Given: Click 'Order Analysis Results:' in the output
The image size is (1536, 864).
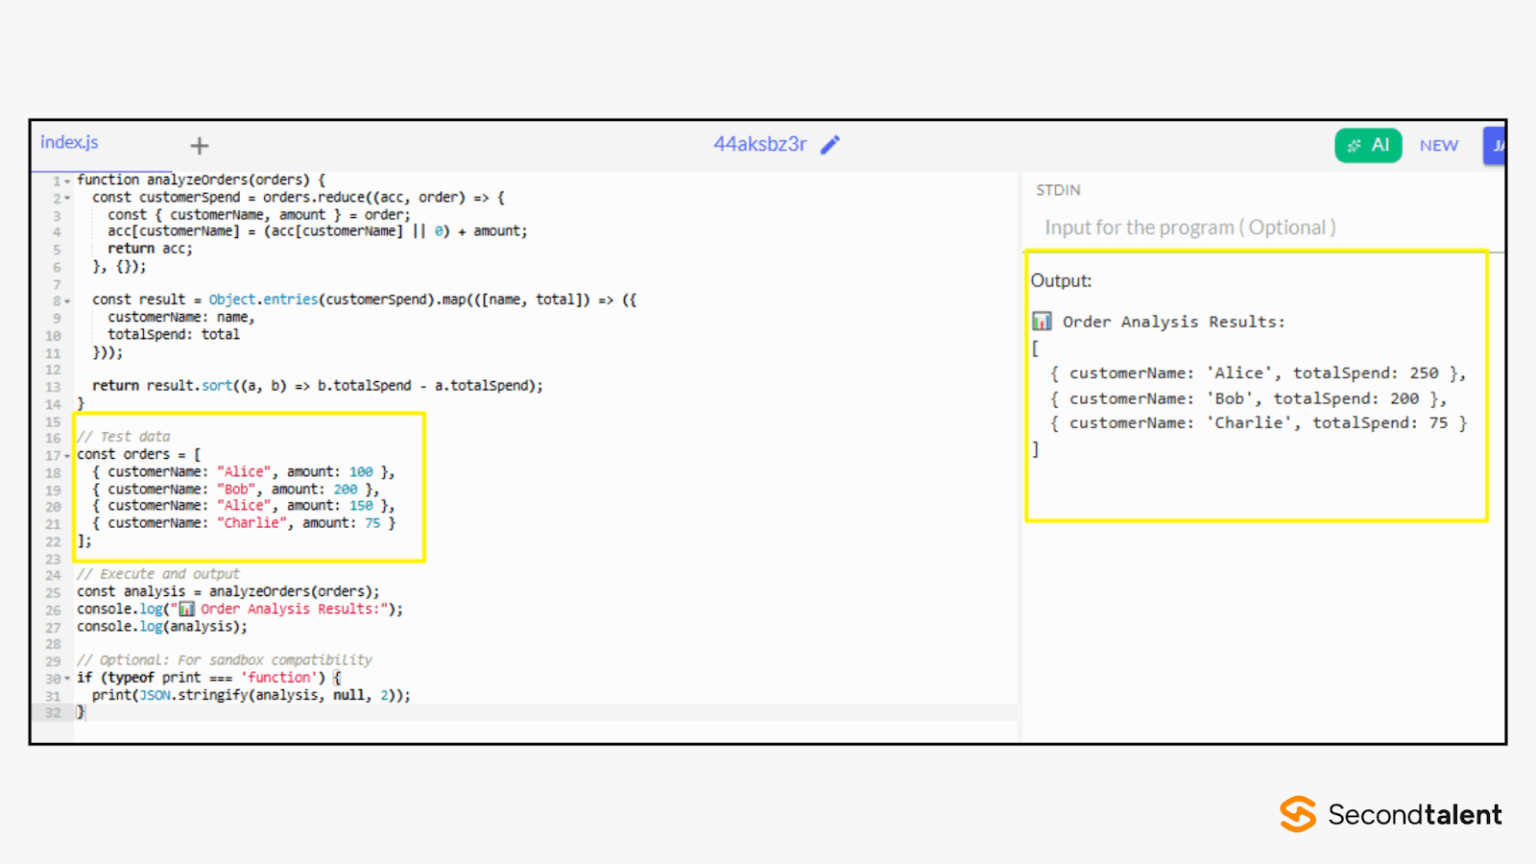Looking at the screenshot, I should 1174,322.
